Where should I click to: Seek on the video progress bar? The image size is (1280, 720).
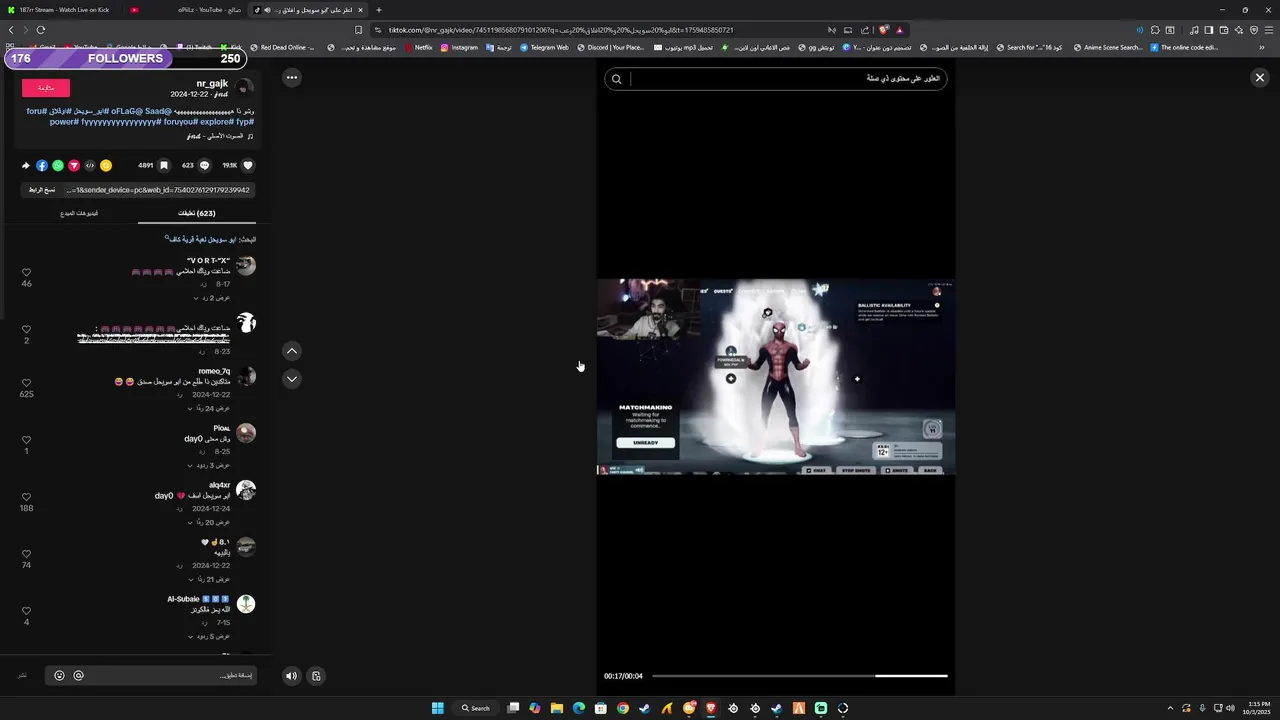click(x=800, y=676)
